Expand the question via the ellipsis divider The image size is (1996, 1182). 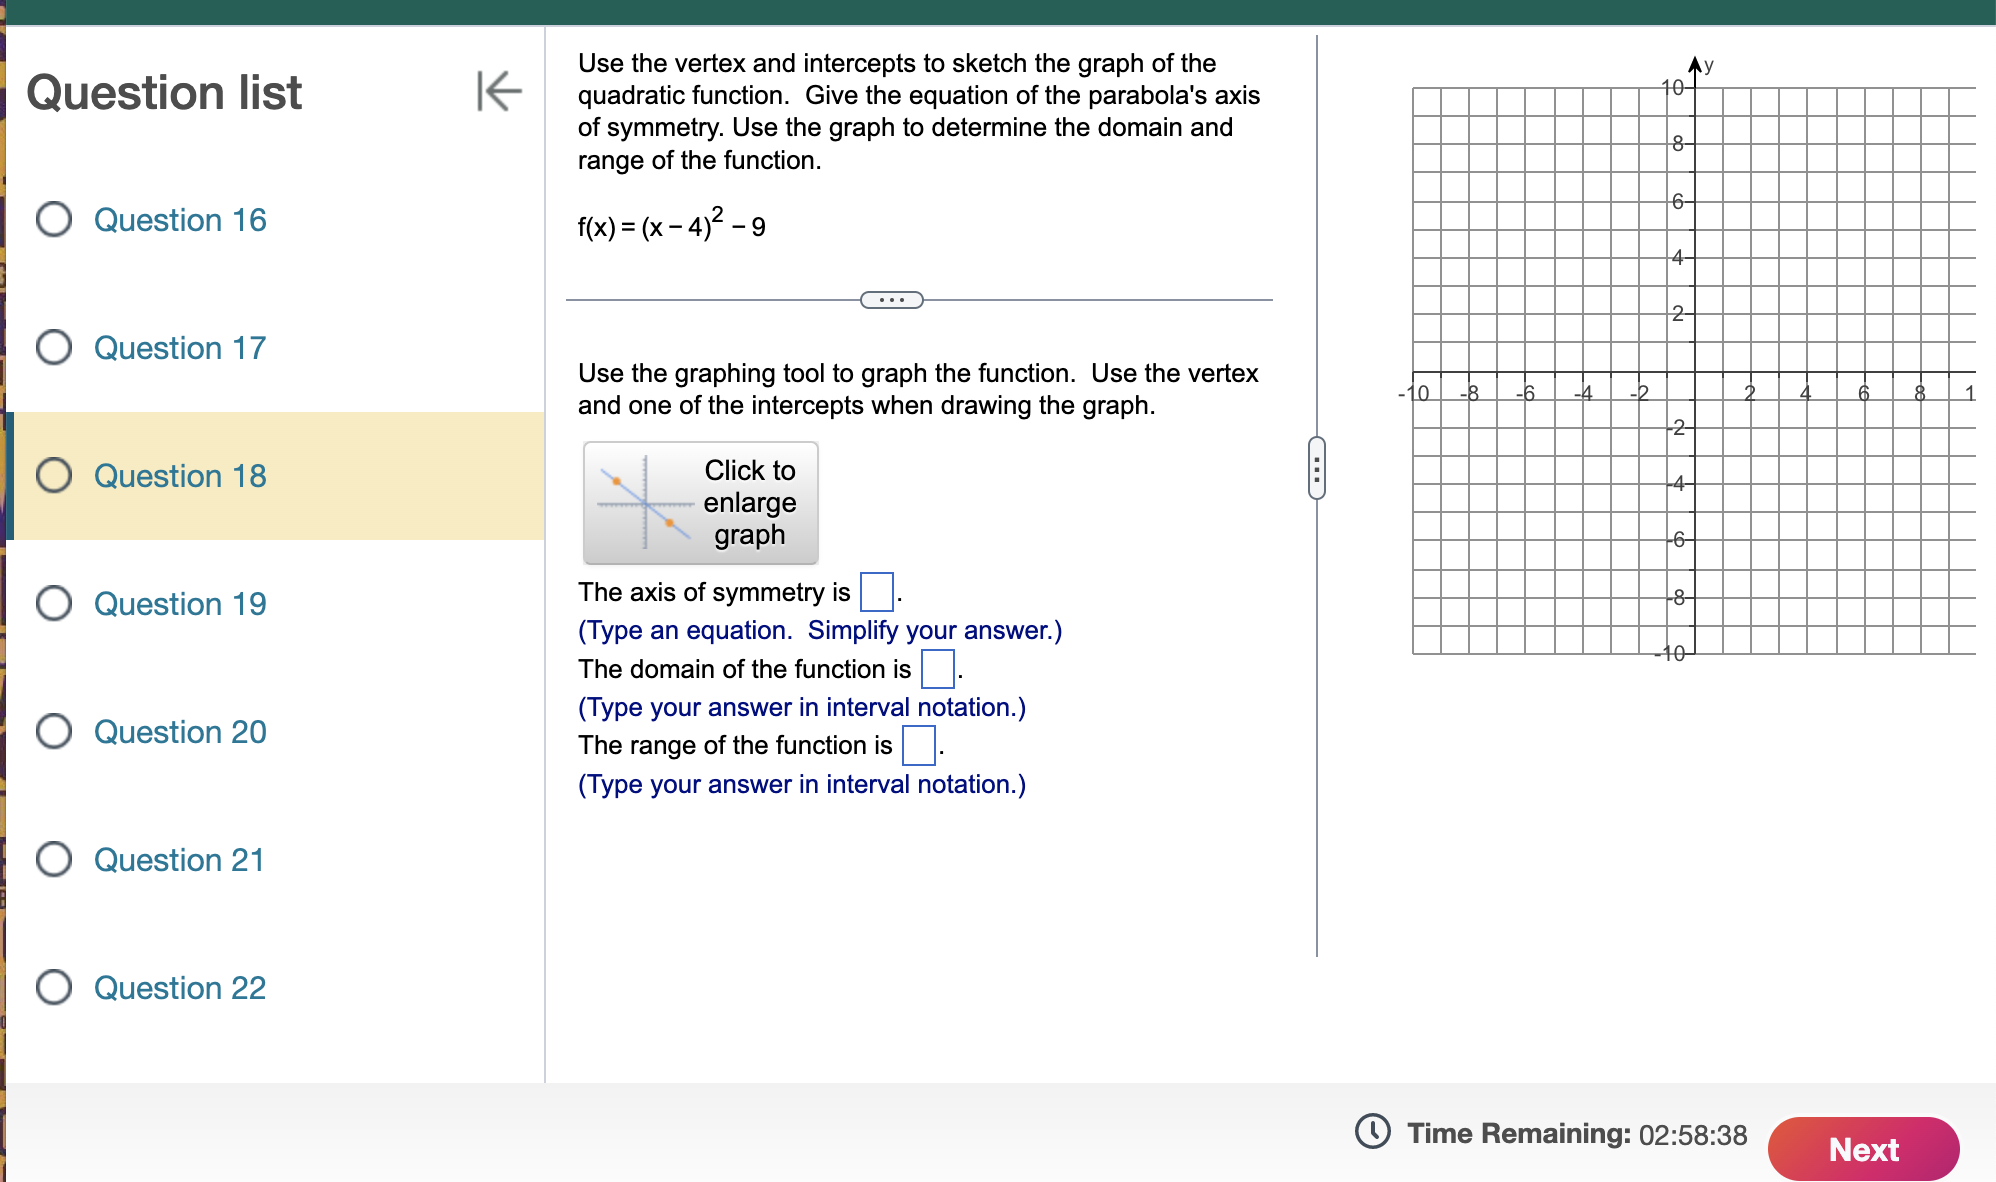[x=891, y=299]
